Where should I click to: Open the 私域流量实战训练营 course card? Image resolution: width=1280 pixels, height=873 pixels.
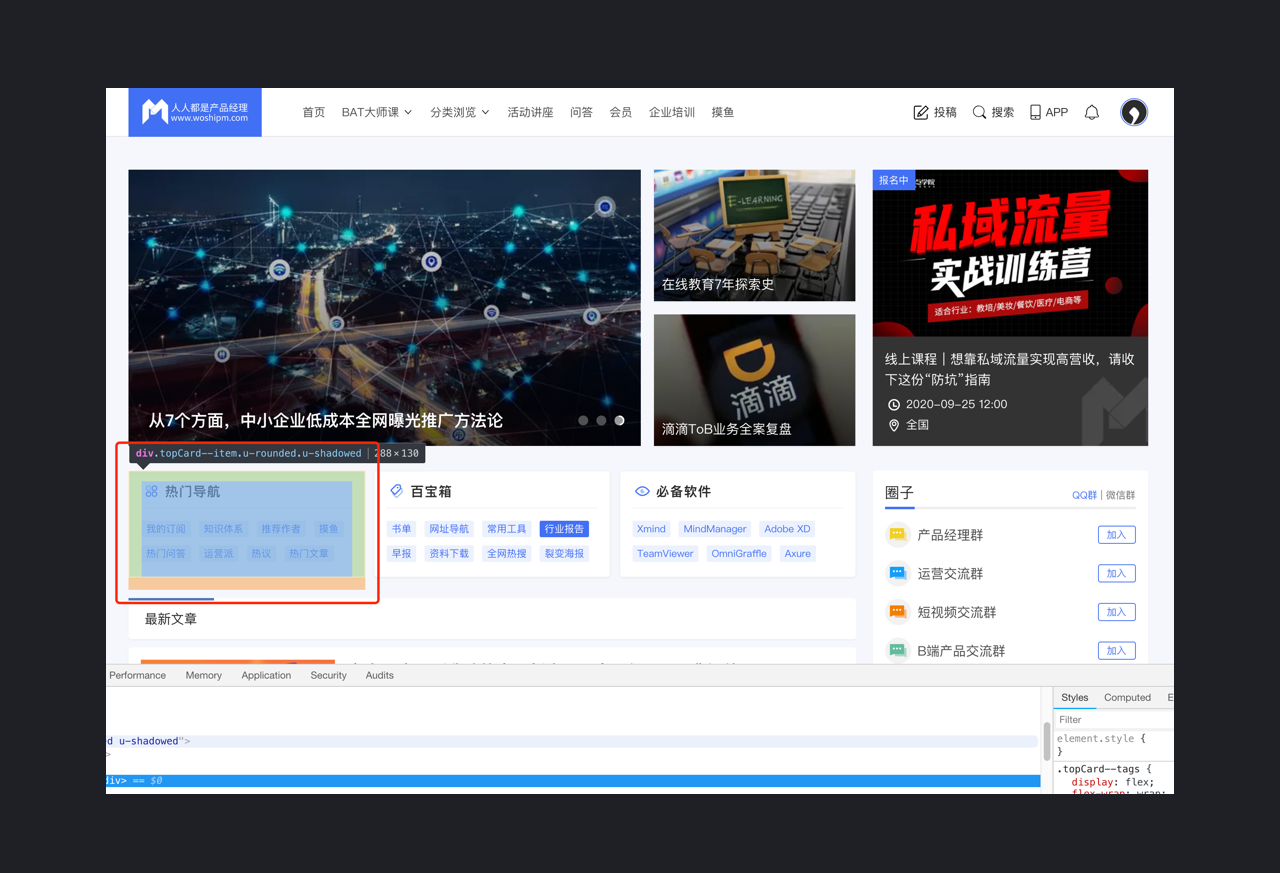(x=1010, y=307)
